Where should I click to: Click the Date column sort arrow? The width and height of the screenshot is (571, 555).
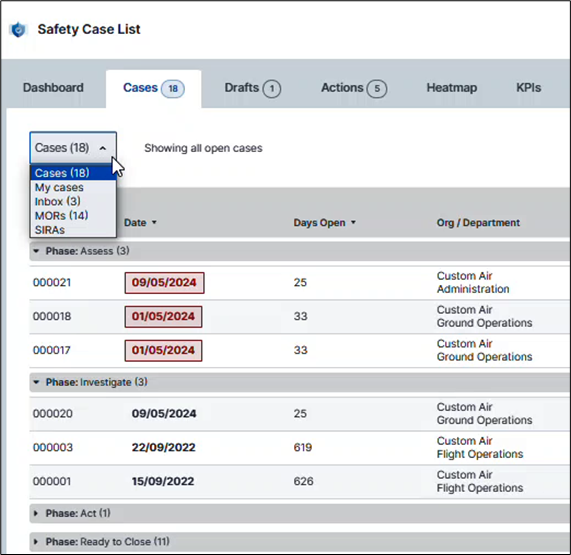154,223
